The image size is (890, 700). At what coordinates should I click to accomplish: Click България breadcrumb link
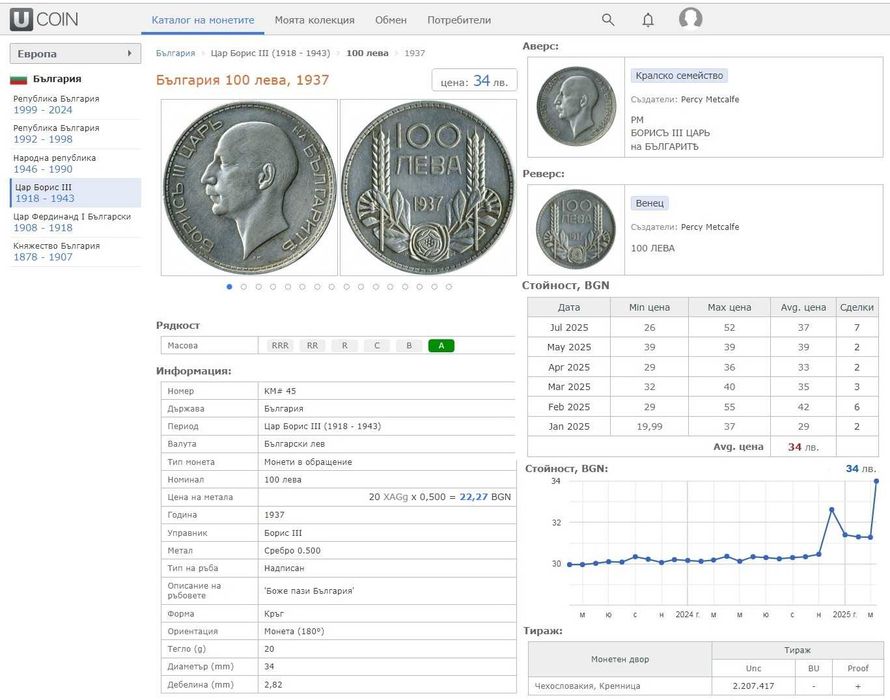[175, 53]
